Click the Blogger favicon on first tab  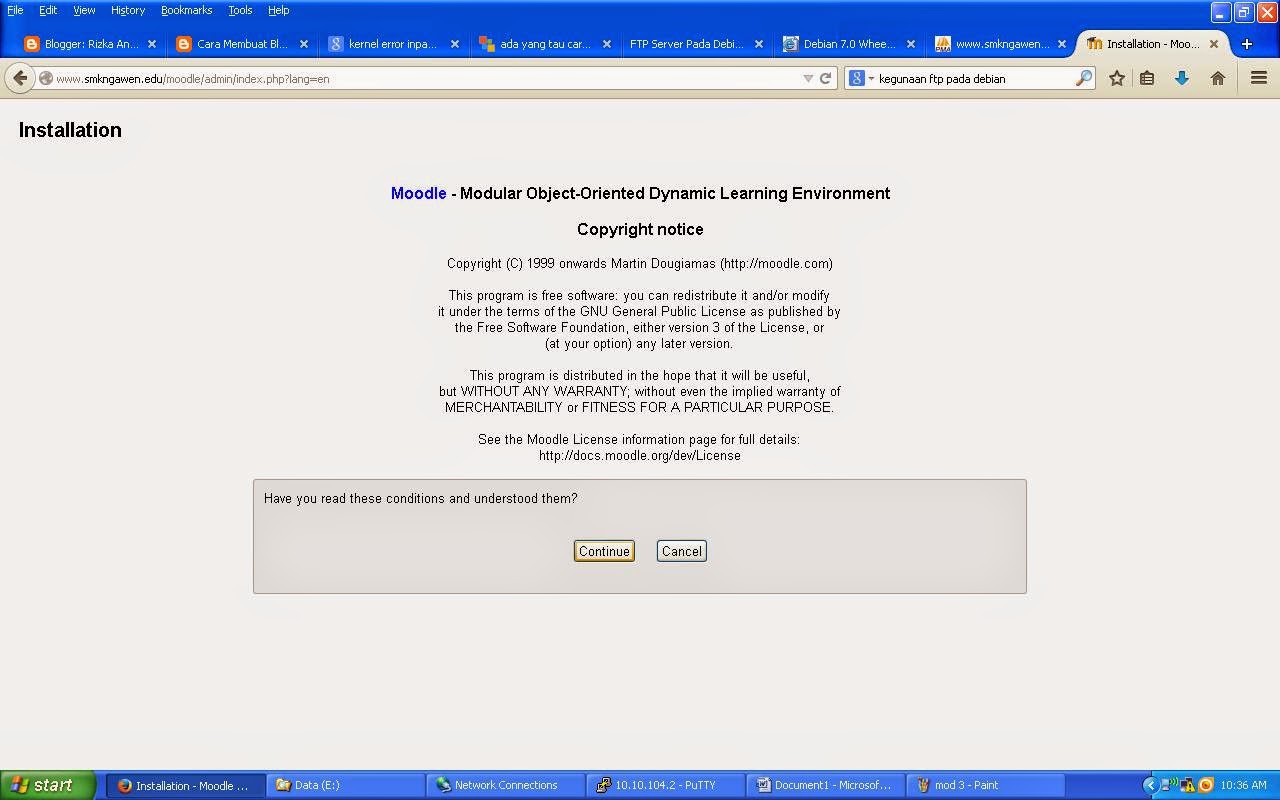coord(31,44)
